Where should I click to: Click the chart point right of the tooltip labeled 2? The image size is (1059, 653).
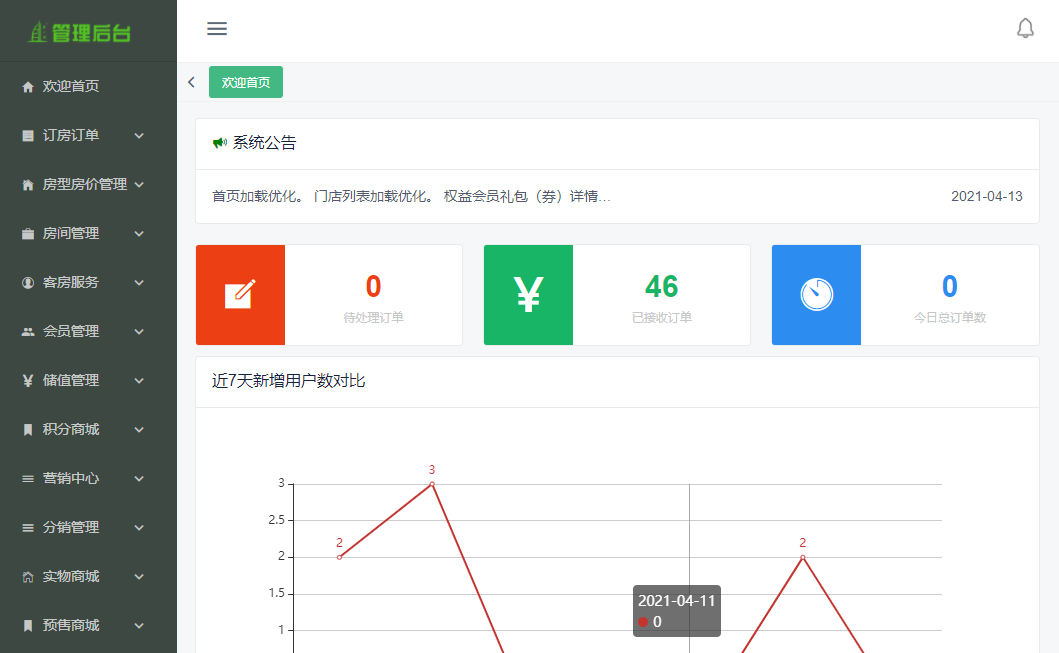click(802, 557)
